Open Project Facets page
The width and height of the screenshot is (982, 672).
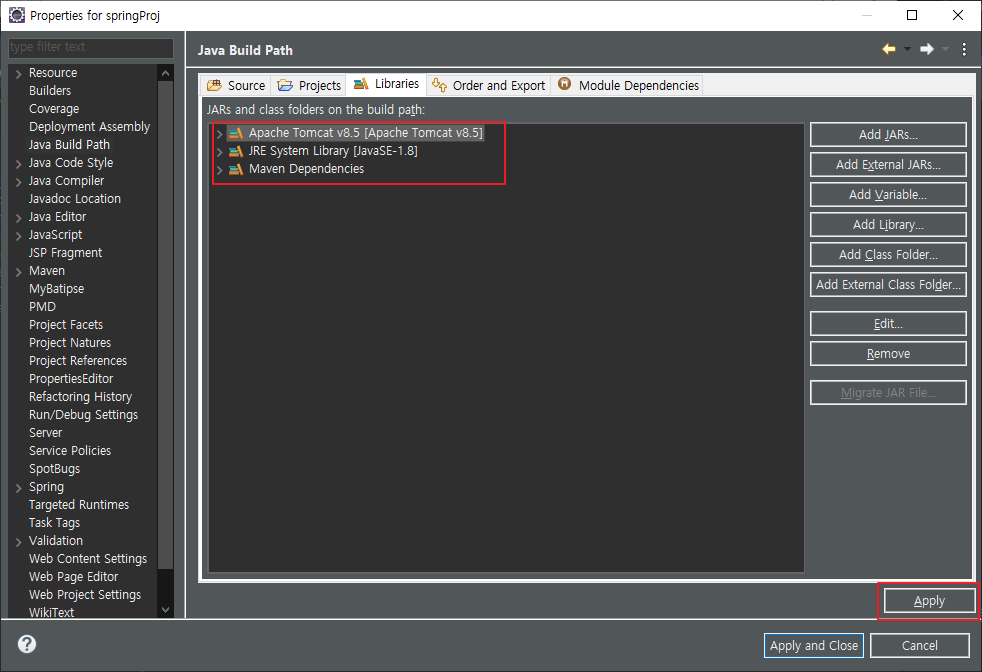click(x=66, y=325)
